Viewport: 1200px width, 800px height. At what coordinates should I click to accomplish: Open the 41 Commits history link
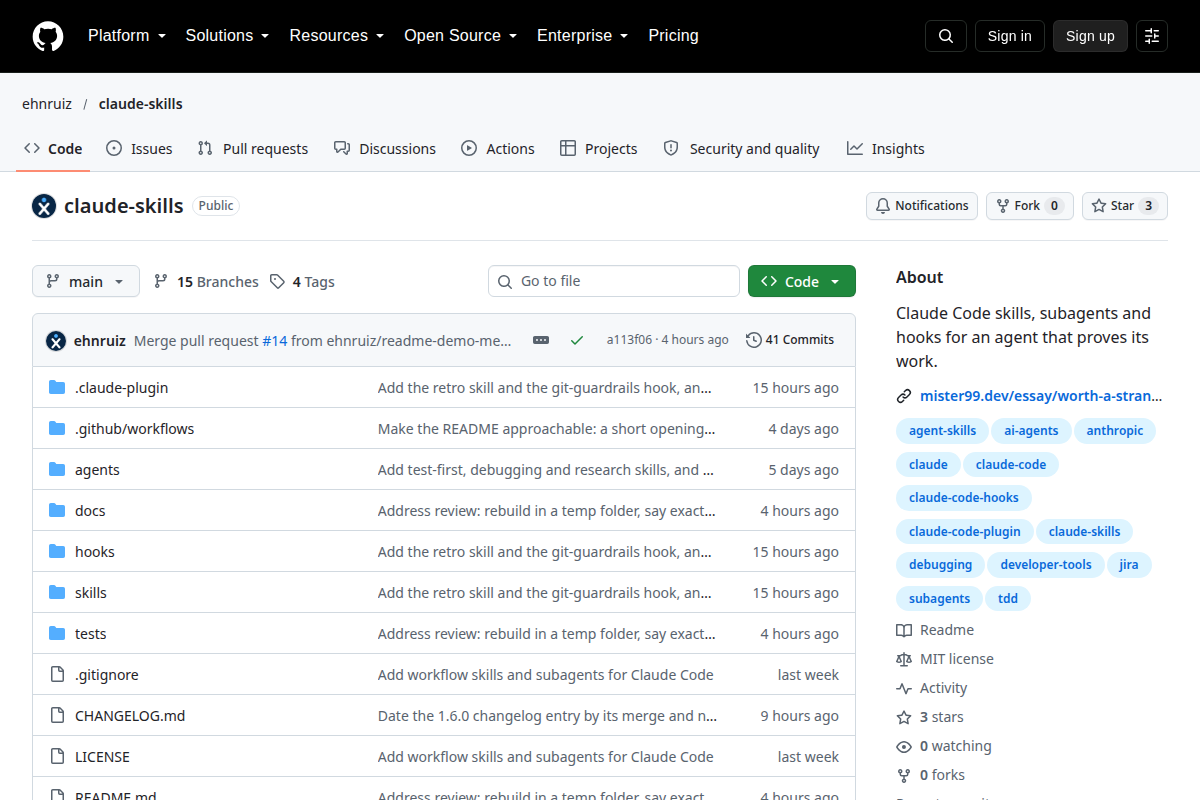click(790, 340)
